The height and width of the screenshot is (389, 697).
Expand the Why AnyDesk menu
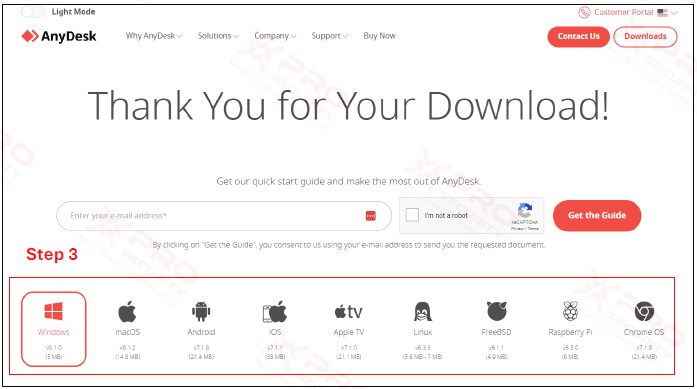coord(154,36)
